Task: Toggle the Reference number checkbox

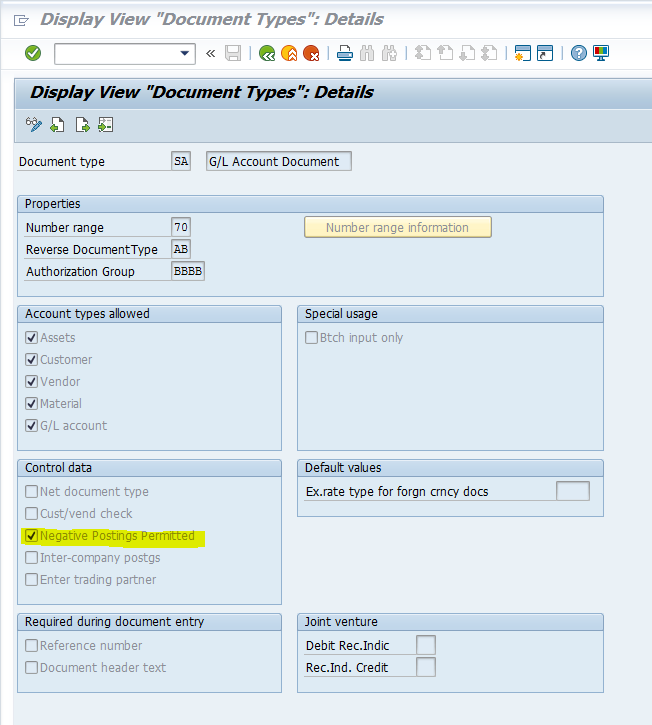Action: pos(31,645)
